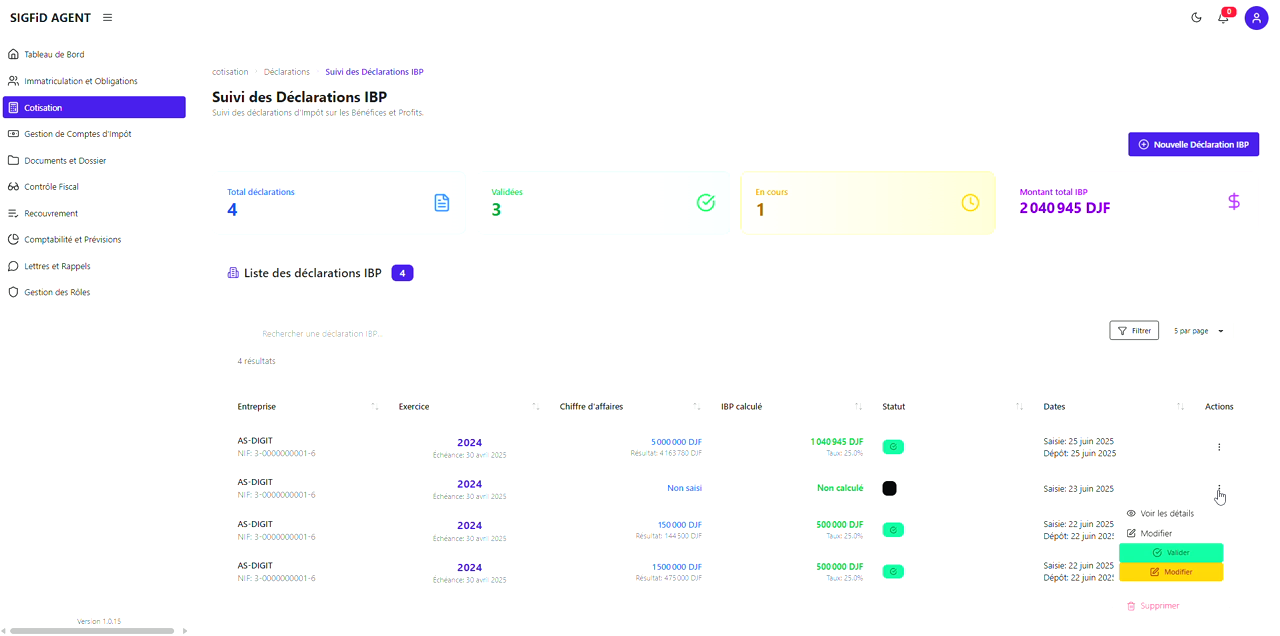Follow the Déclarations breadcrumb link
Screen dimensions: 1280x636
click(x=287, y=72)
